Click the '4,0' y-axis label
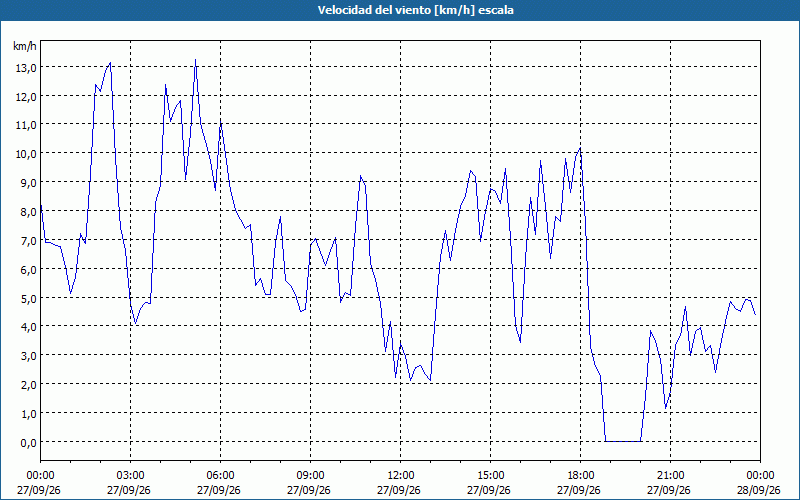Image resolution: width=800 pixels, height=500 pixels. [29, 327]
